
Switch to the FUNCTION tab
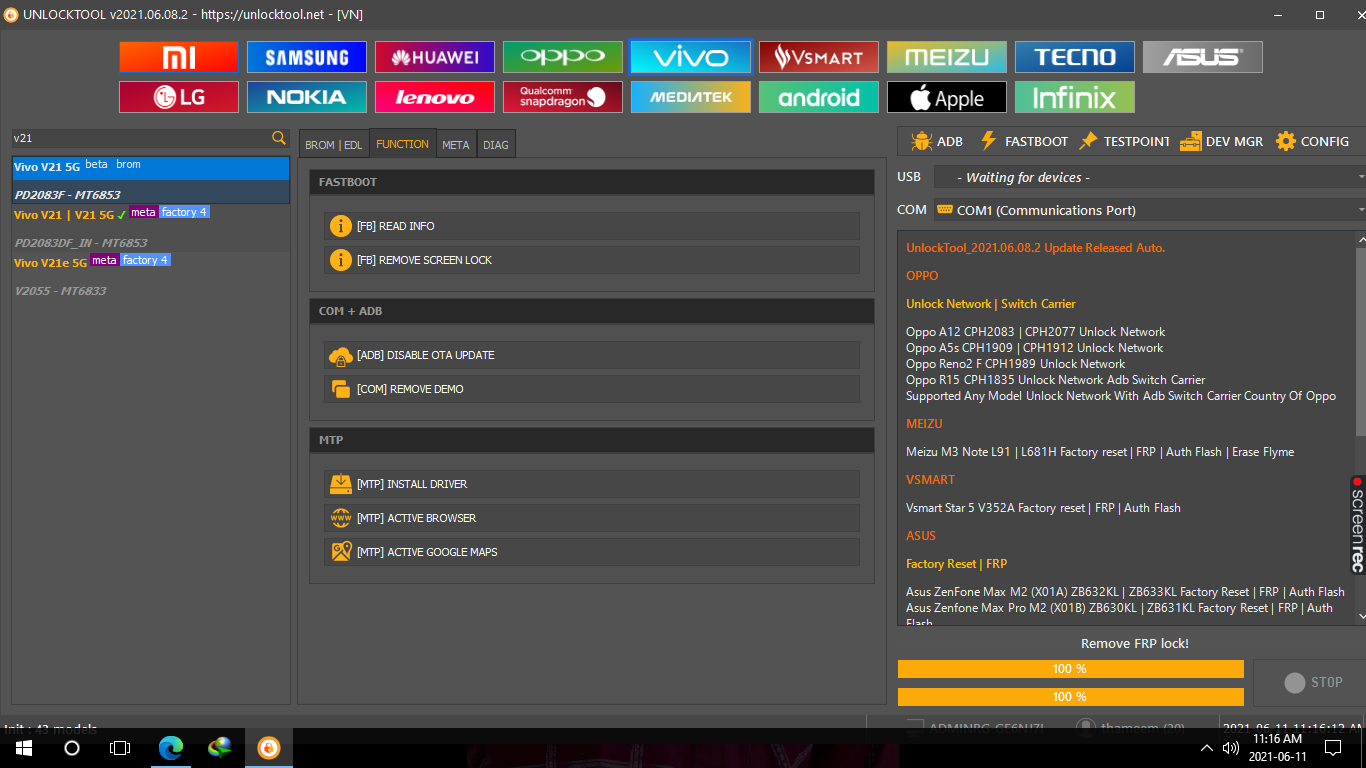click(x=402, y=144)
